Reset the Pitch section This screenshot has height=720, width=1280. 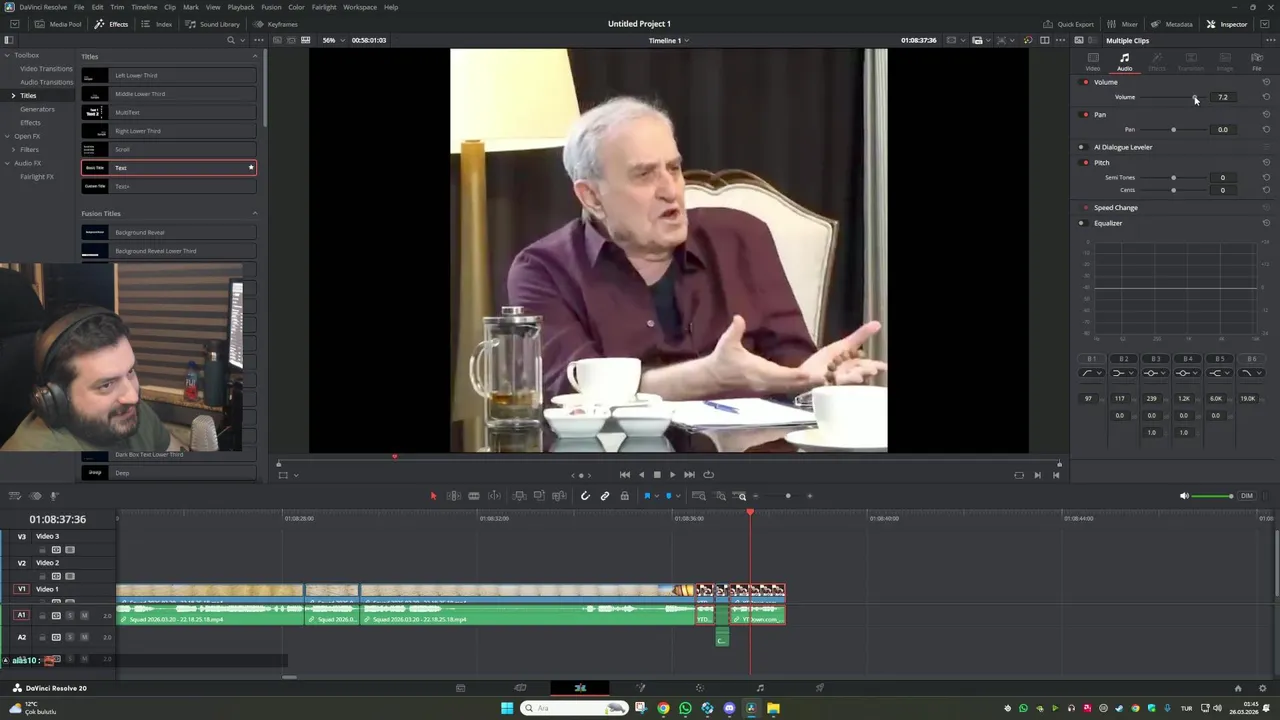pos(1266,162)
